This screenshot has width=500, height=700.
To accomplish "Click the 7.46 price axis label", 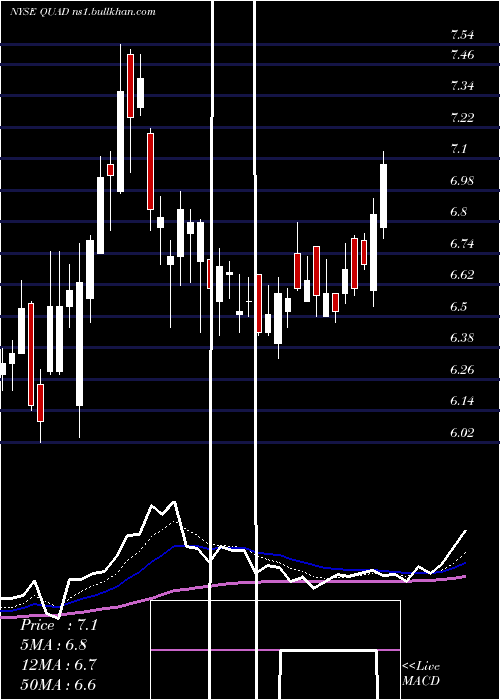I will pyautogui.click(x=462, y=55).
